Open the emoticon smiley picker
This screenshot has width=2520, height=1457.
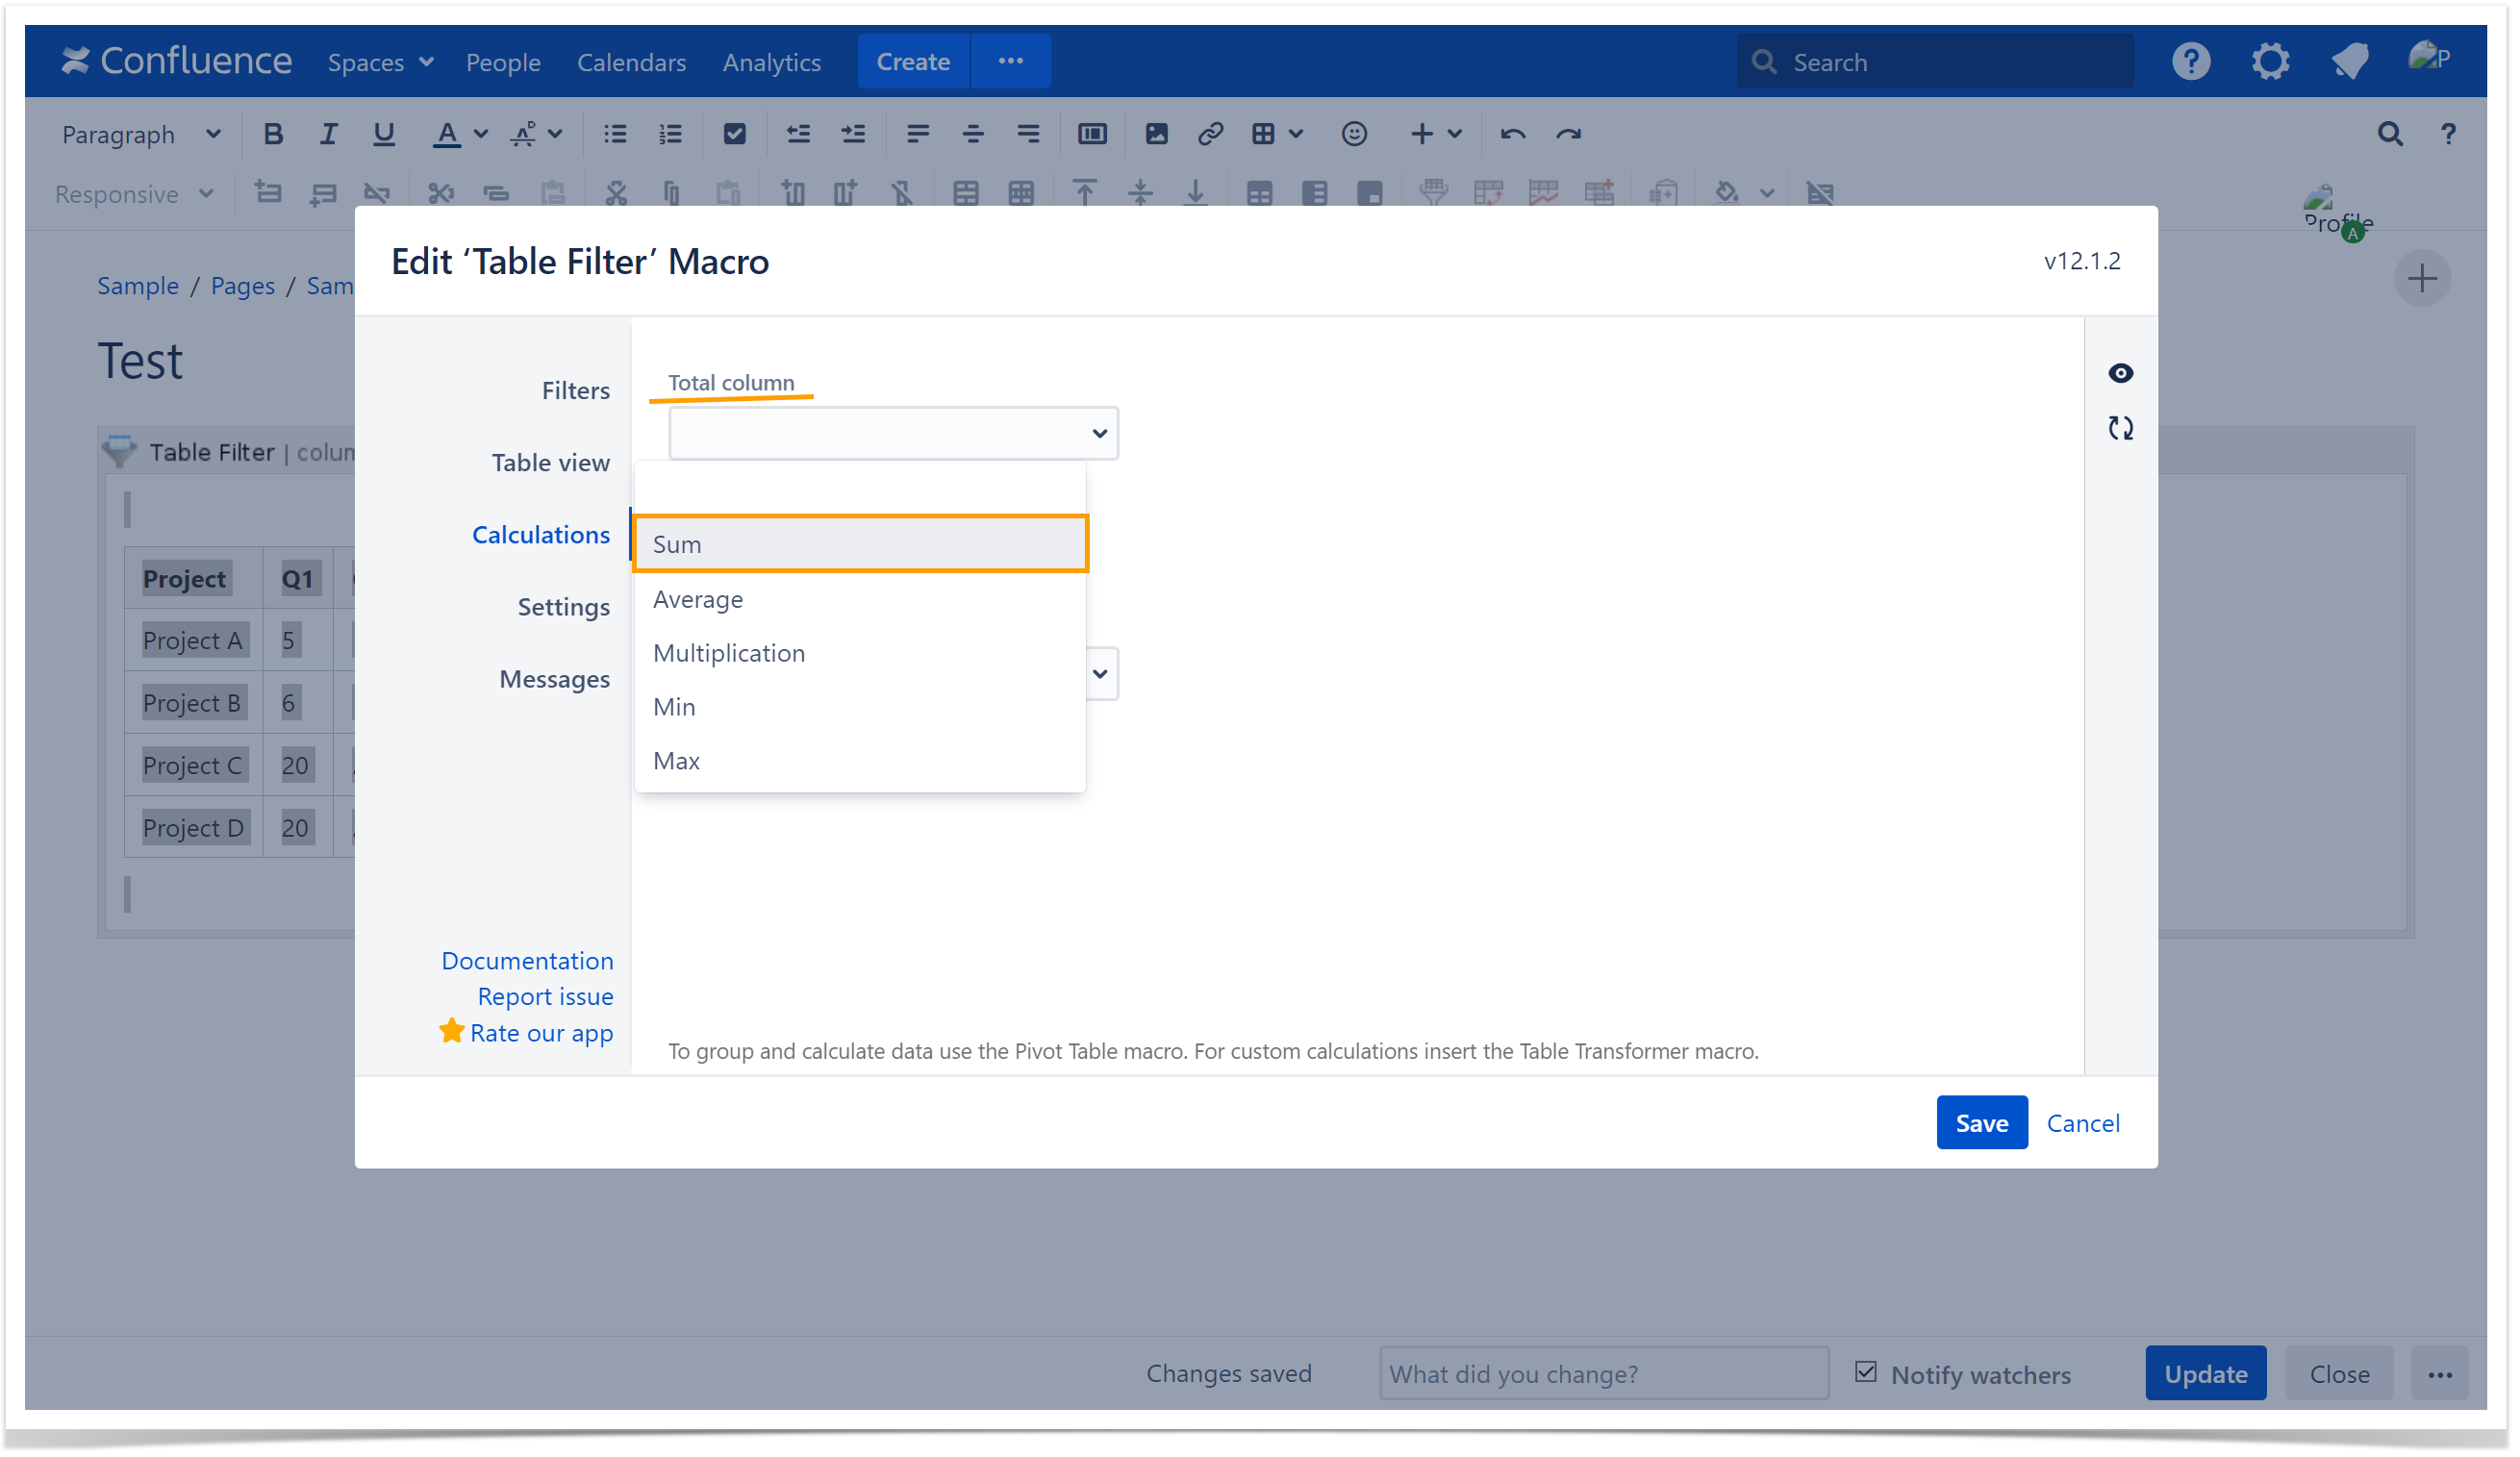point(1353,134)
